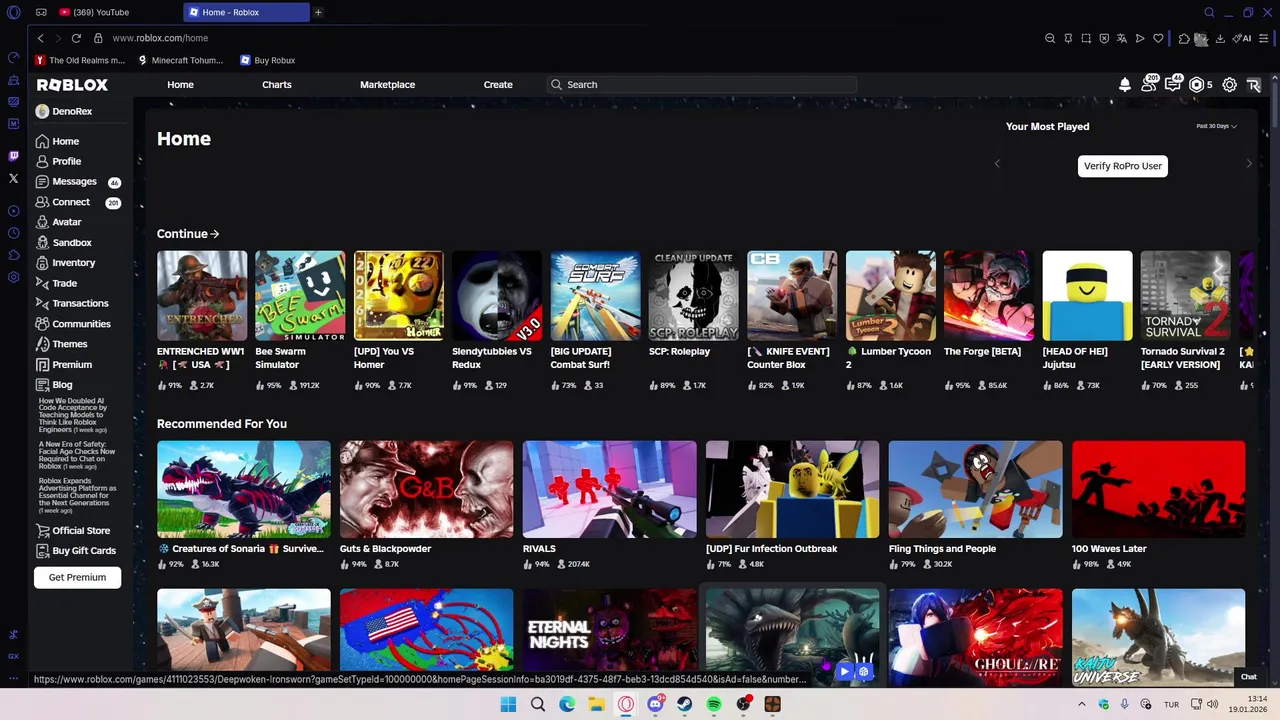The image size is (1280, 720).
Task: Open the tab search magnifier in title bar
Action: click(x=1209, y=12)
